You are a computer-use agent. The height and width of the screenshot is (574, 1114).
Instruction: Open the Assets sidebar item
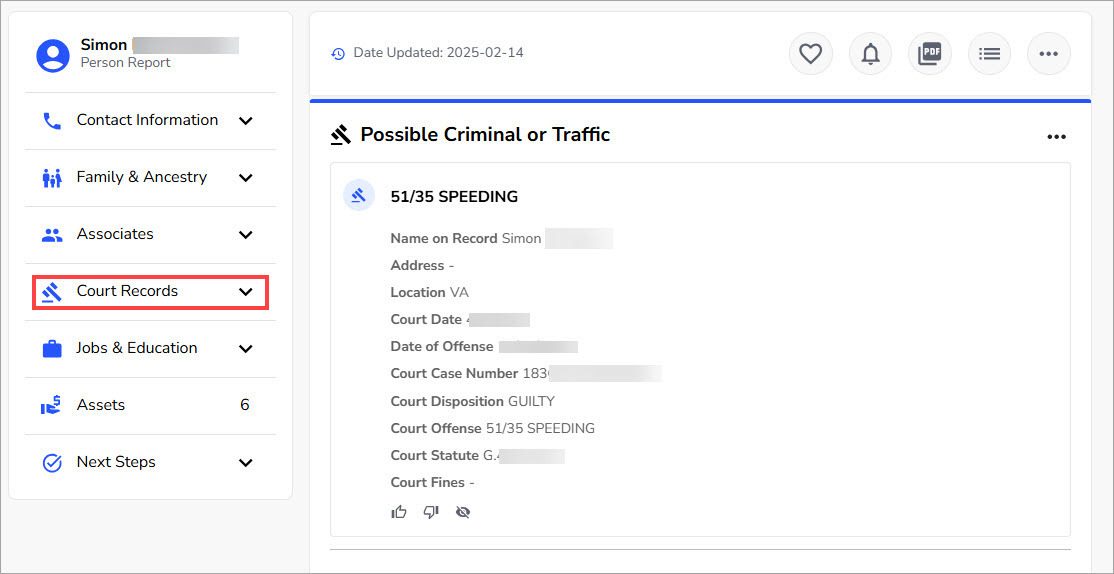pos(101,405)
